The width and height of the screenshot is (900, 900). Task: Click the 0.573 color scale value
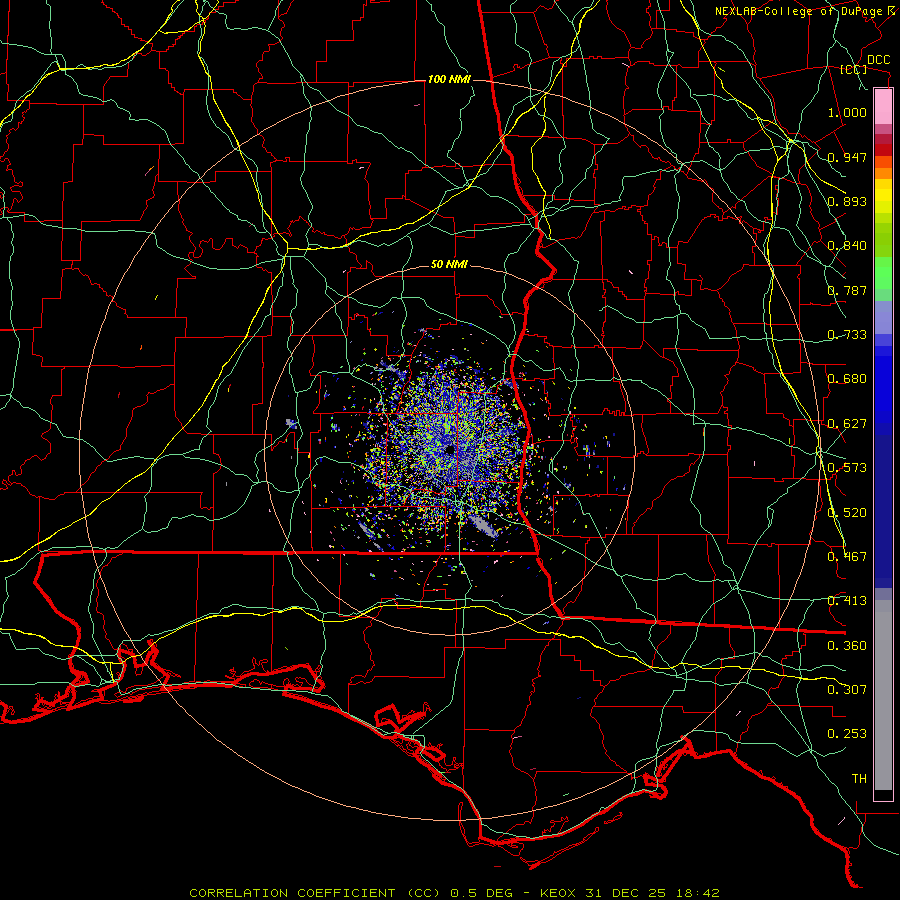[x=847, y=468]
